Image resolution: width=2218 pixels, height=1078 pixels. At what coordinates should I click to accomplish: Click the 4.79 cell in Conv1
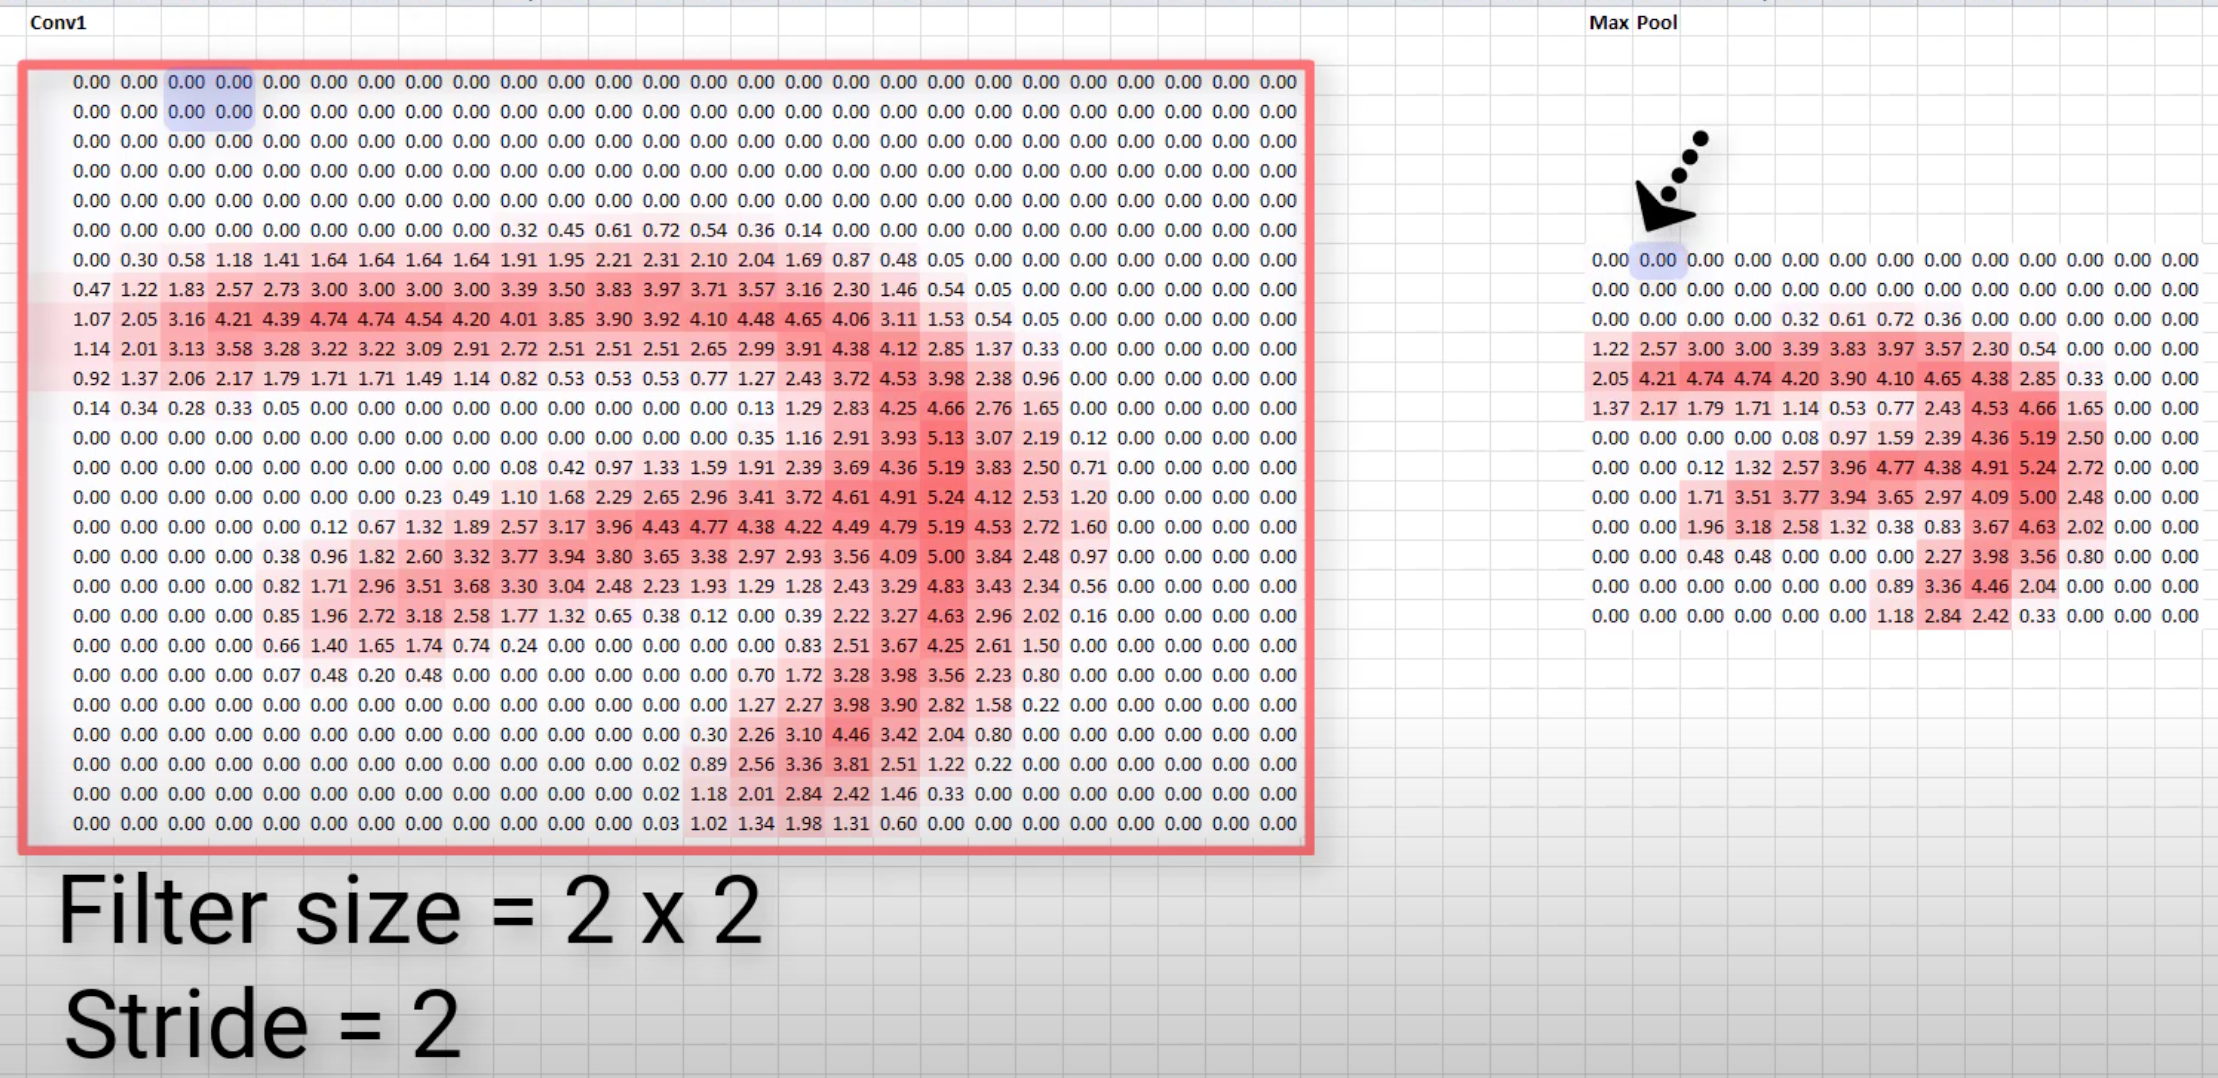[x=898, y=527]
